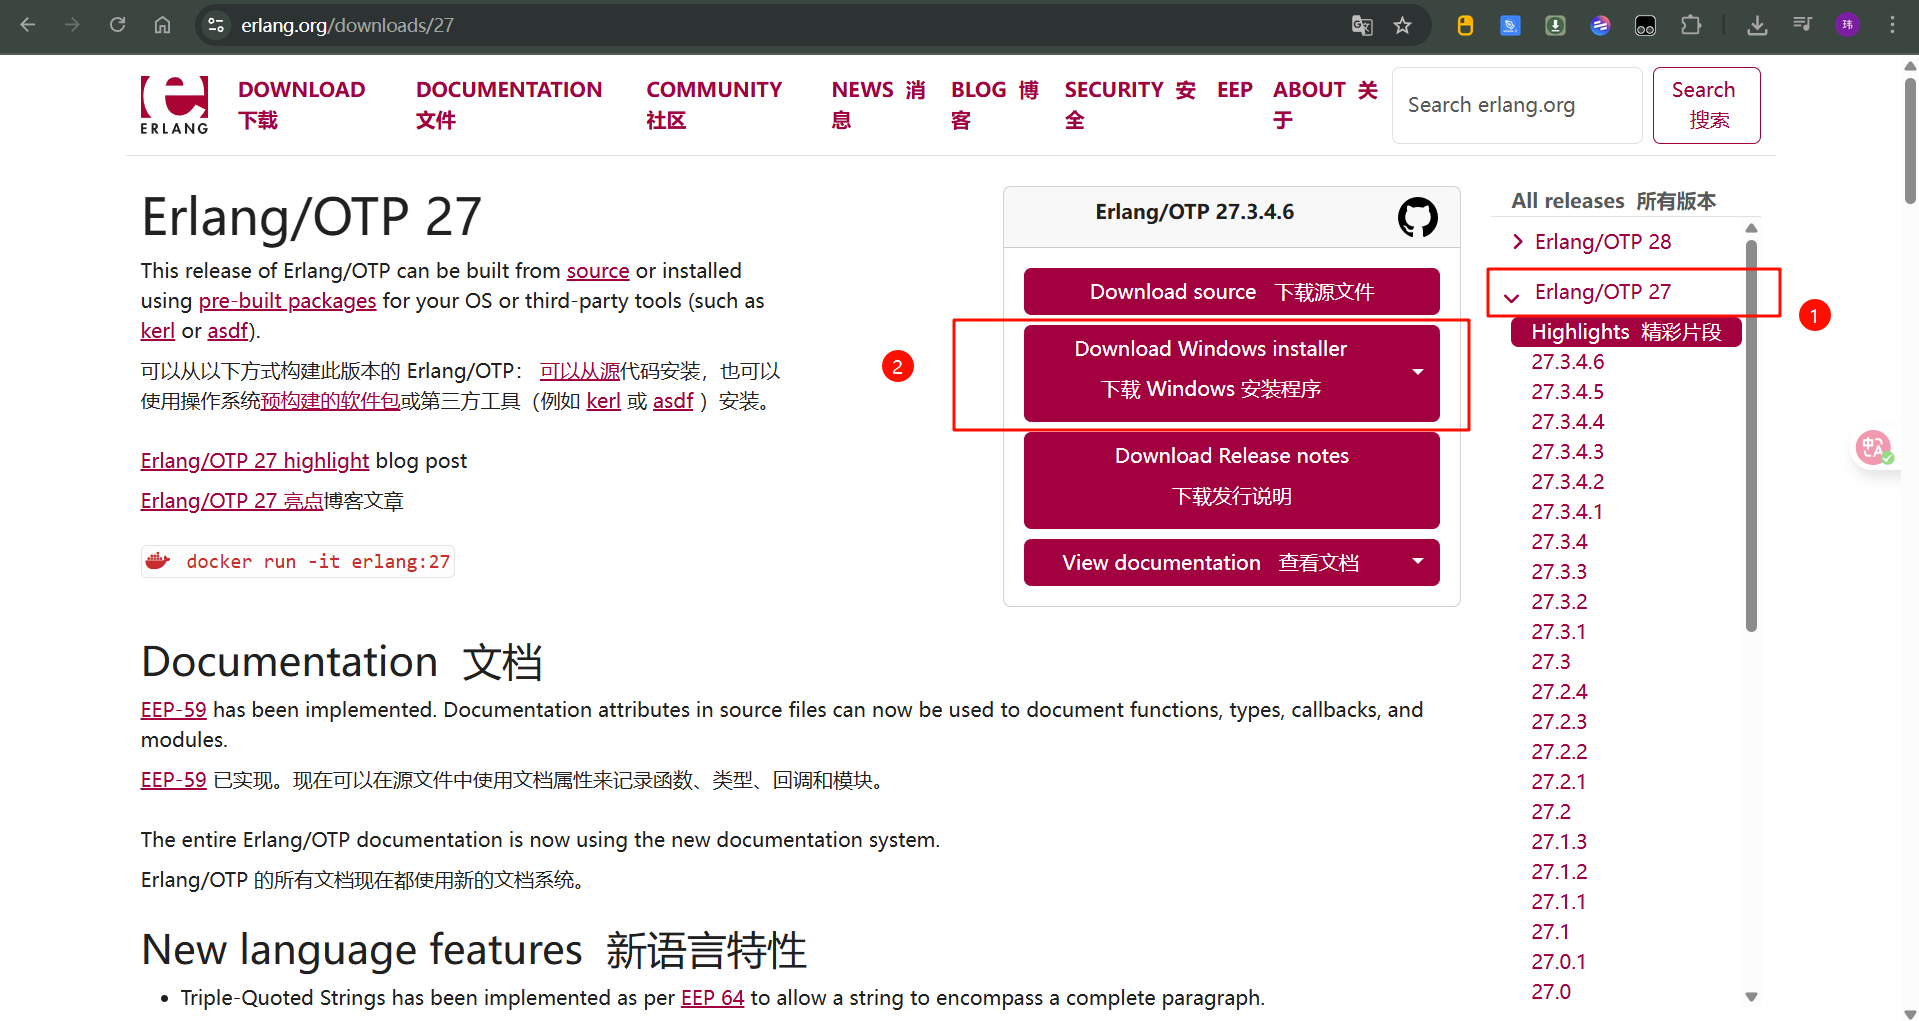This screenshot has width=1919, height=1021.
Task: Open Erlang/OTP 27 highlight blog link
Action: [x=255, y=461]
